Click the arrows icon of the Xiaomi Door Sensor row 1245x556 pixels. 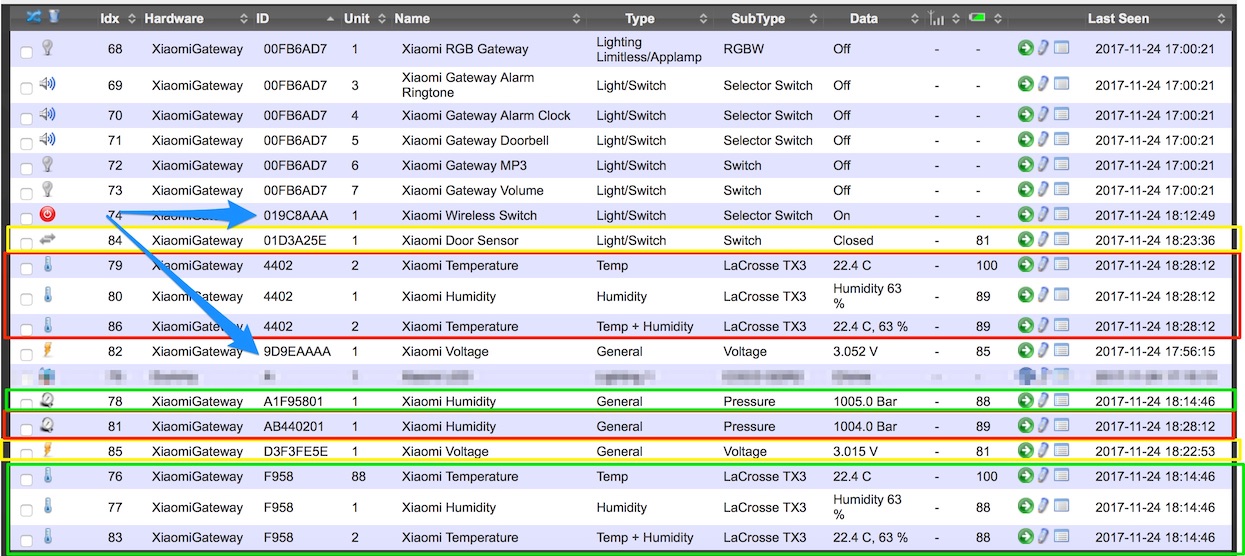[47, 240]
